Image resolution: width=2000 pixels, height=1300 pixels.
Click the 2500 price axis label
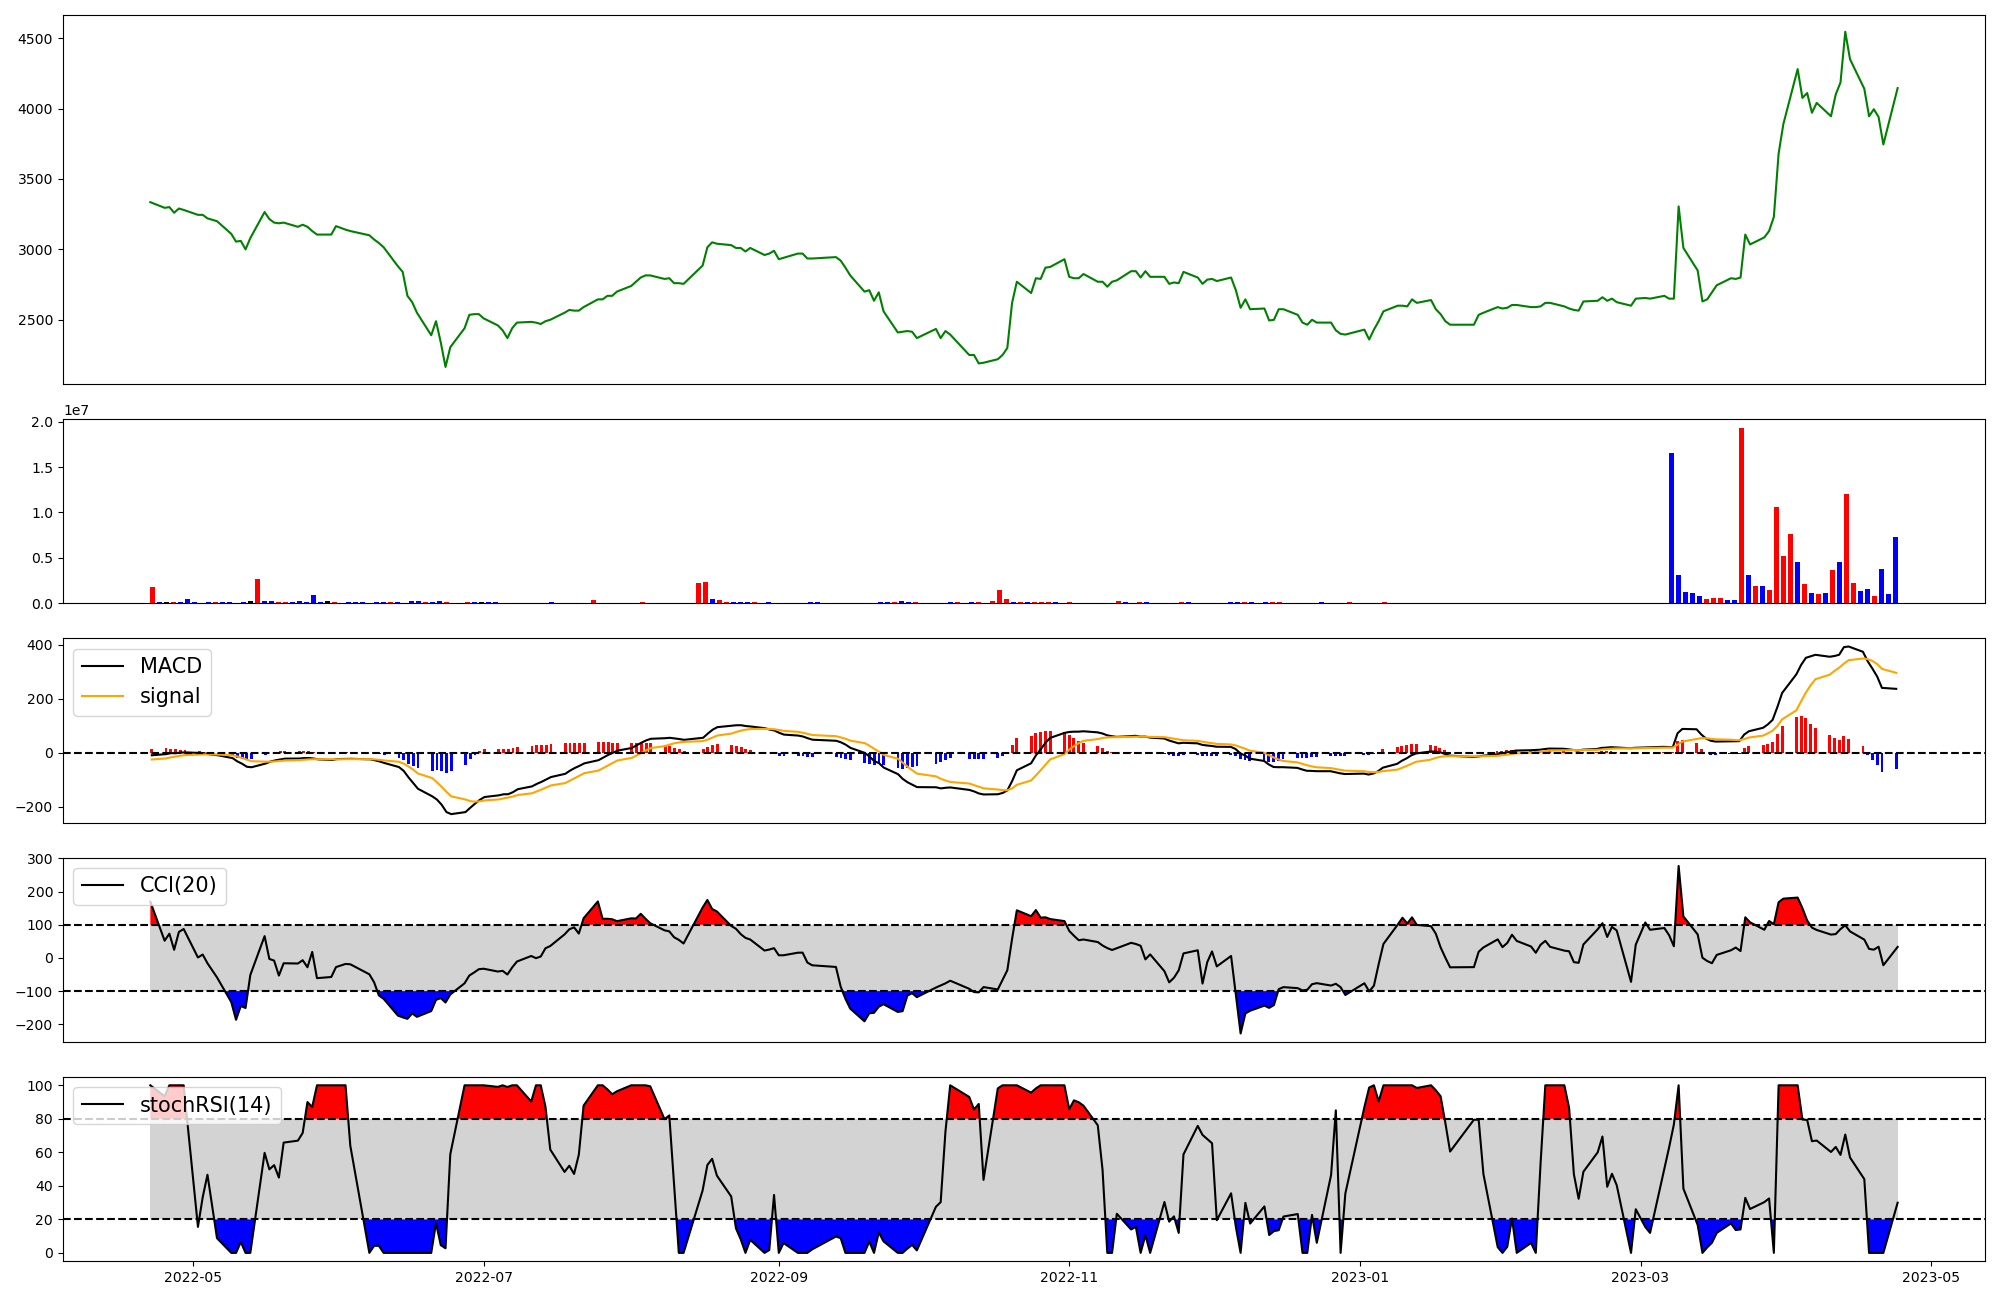pos(37,320)
